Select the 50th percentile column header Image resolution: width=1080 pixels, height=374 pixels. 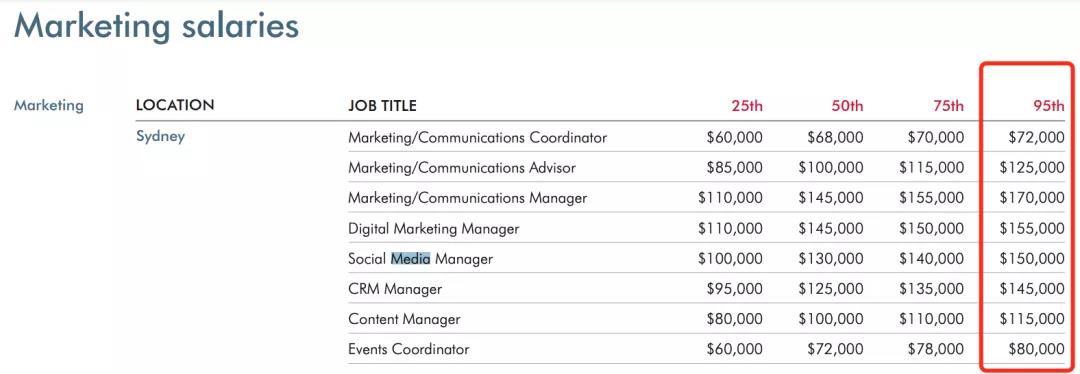coord(848,106)
